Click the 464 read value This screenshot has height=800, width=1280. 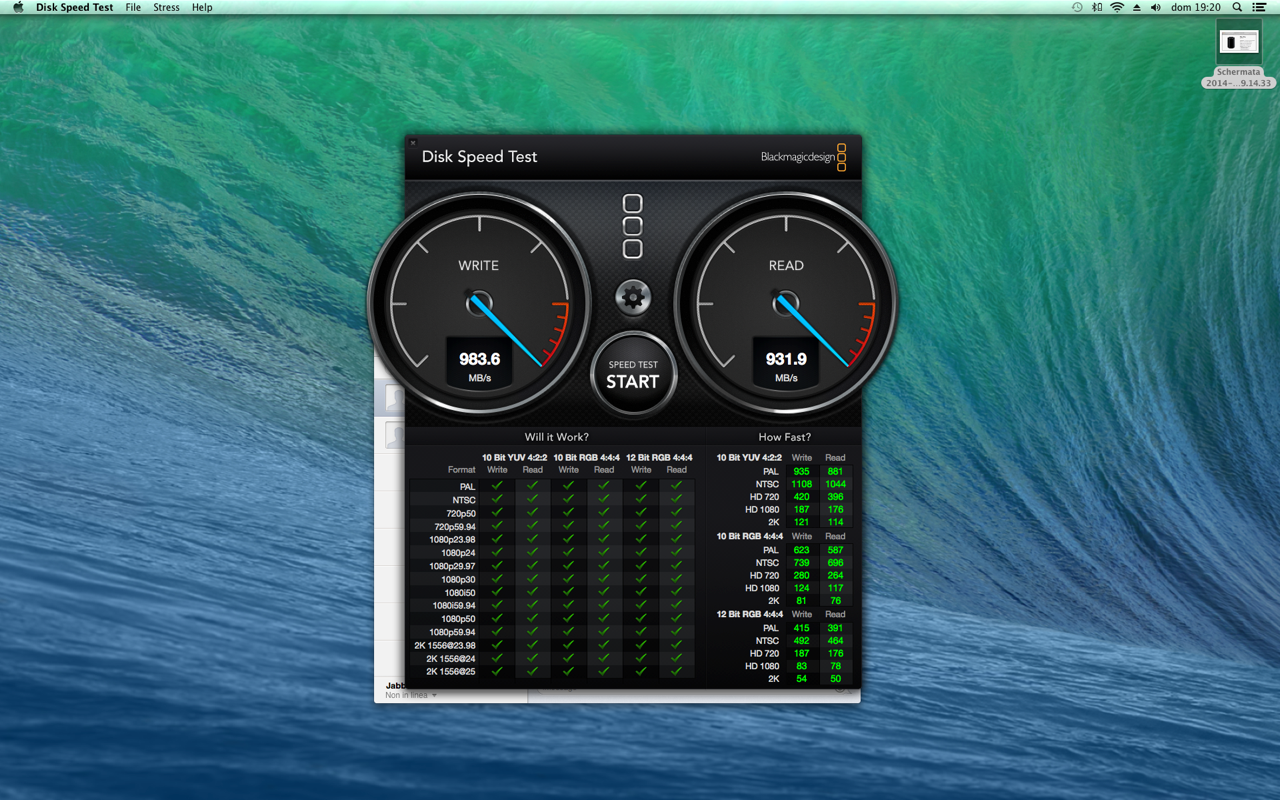[x=835, y=641]
